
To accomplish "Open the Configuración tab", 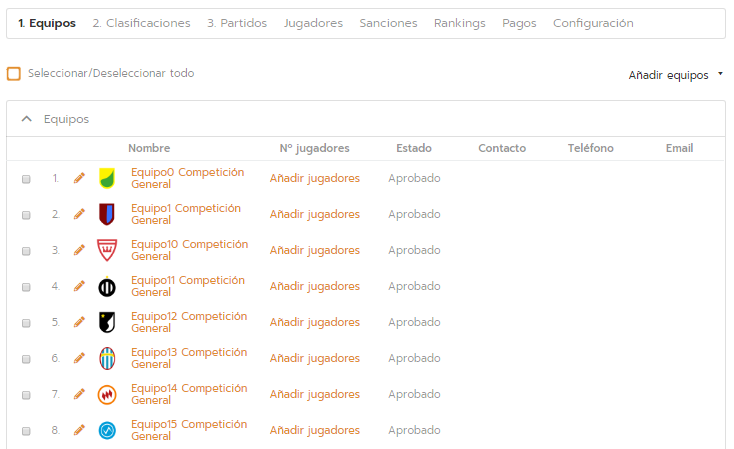I will (x=593, y=23).
